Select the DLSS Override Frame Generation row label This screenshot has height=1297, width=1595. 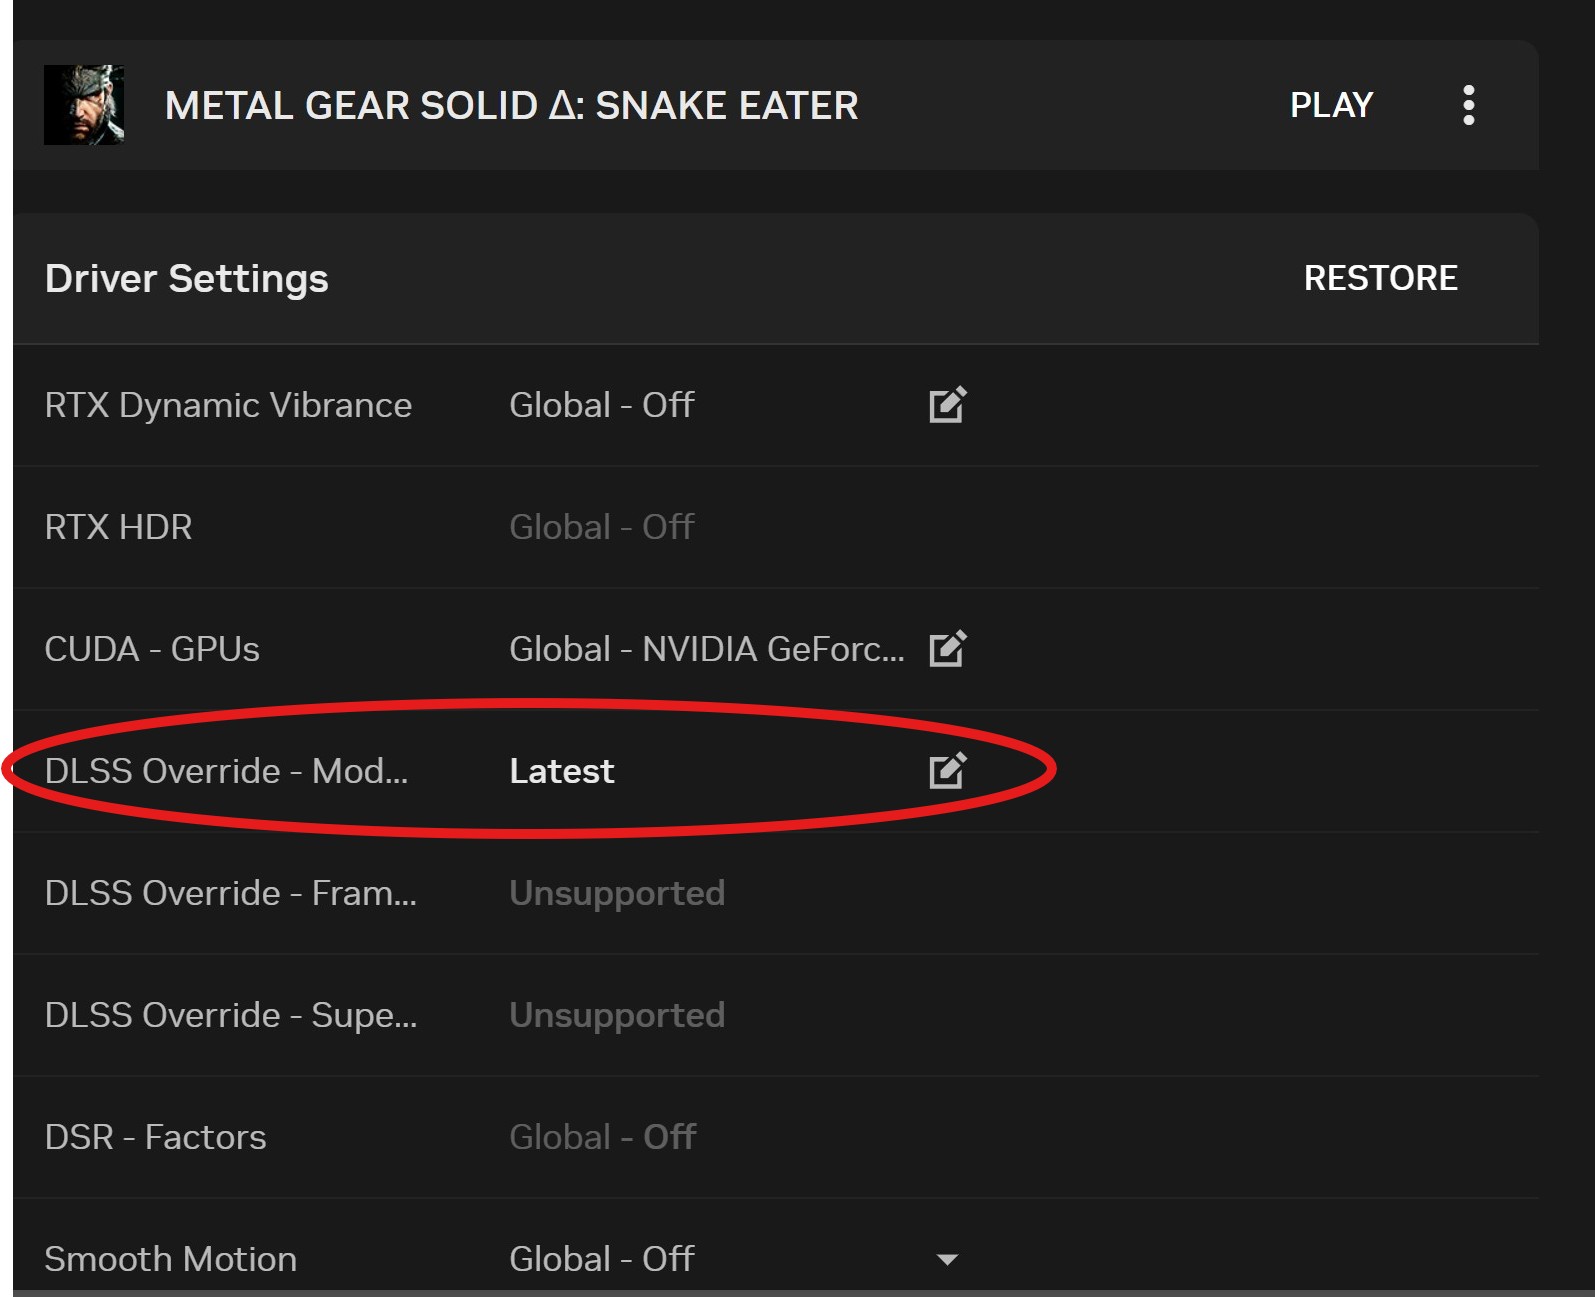[230, 893]
